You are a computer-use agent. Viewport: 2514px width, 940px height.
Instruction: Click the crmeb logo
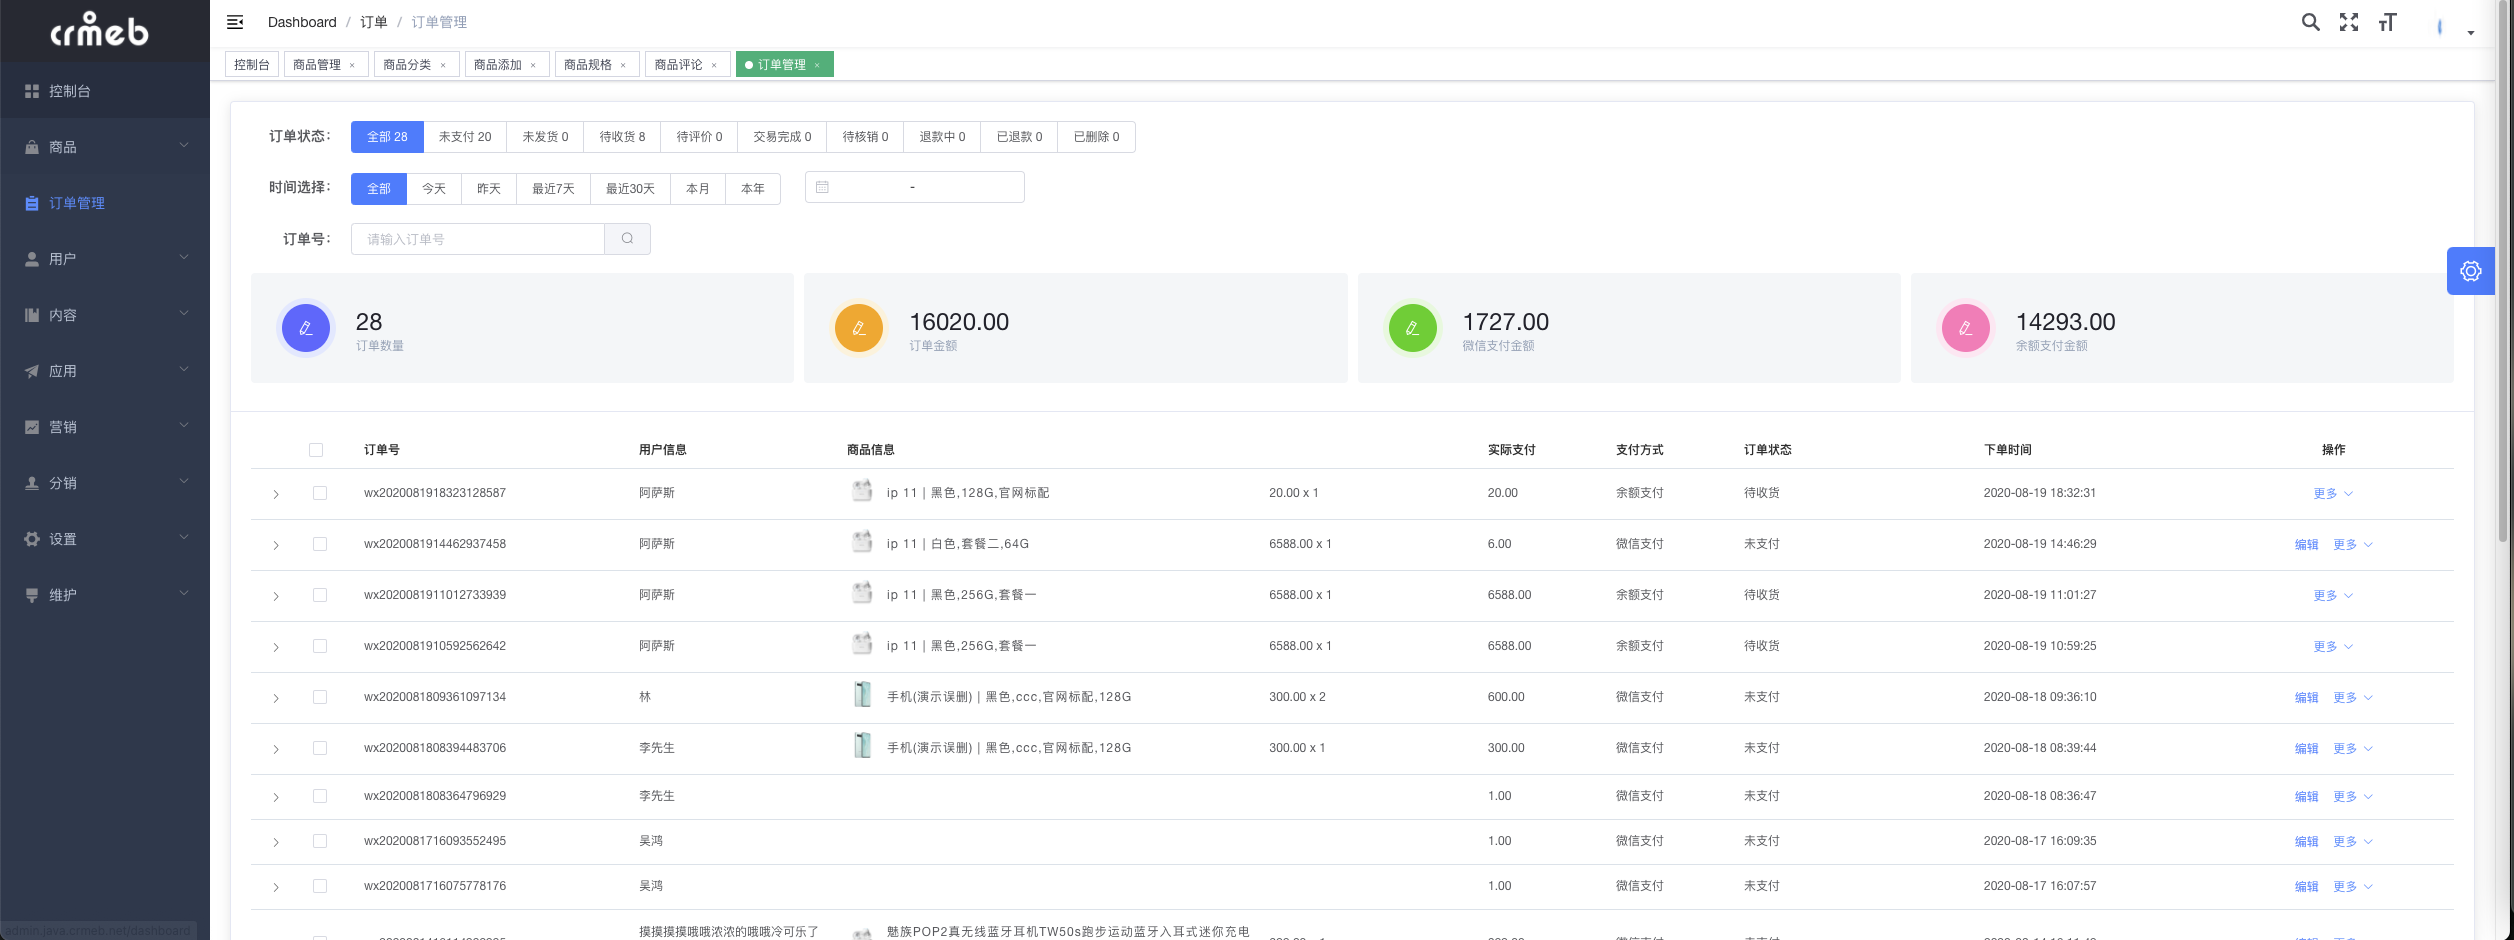click(99, 30)
